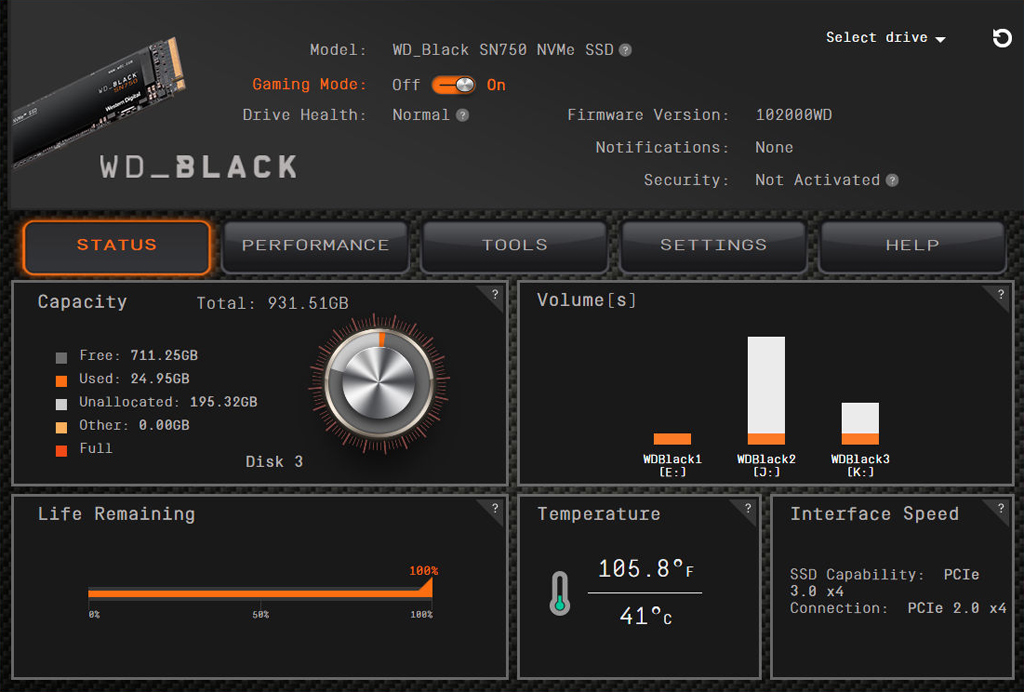Image resolution: width=1024 pixels, height=692 pixels.
Task: Switch to the Performance tab
Action: click(315, 246)
